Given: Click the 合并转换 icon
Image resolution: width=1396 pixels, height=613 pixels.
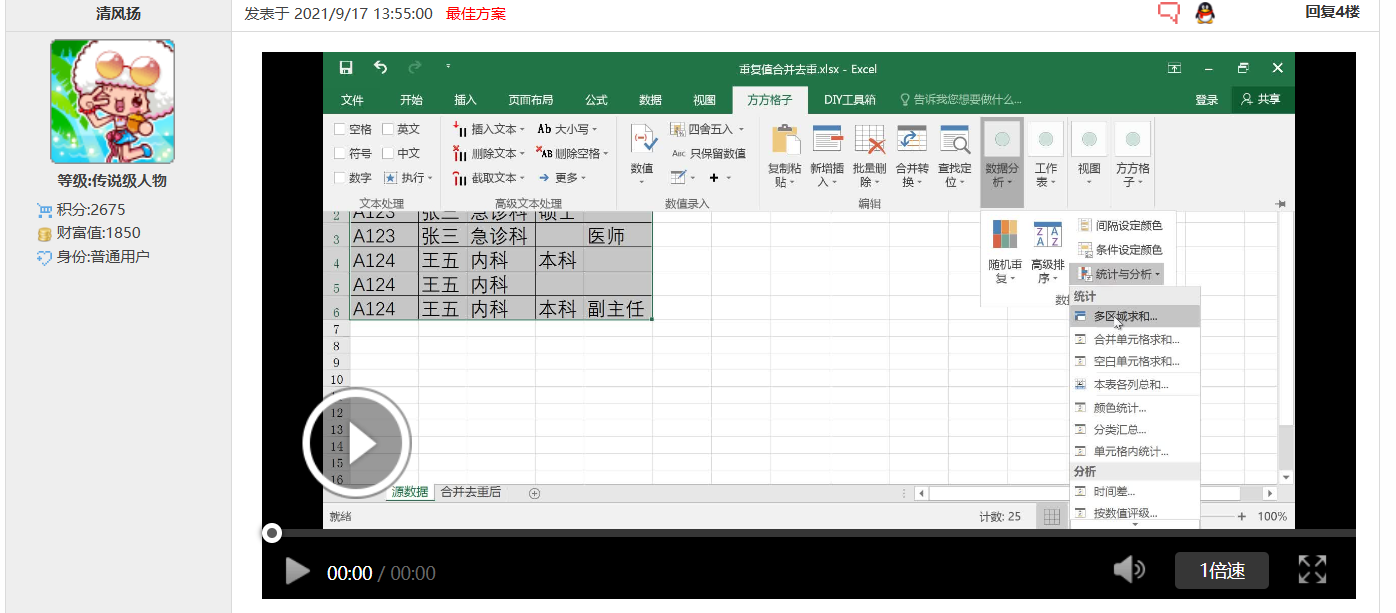Looking at the screenshot, I should coord(911,141).
